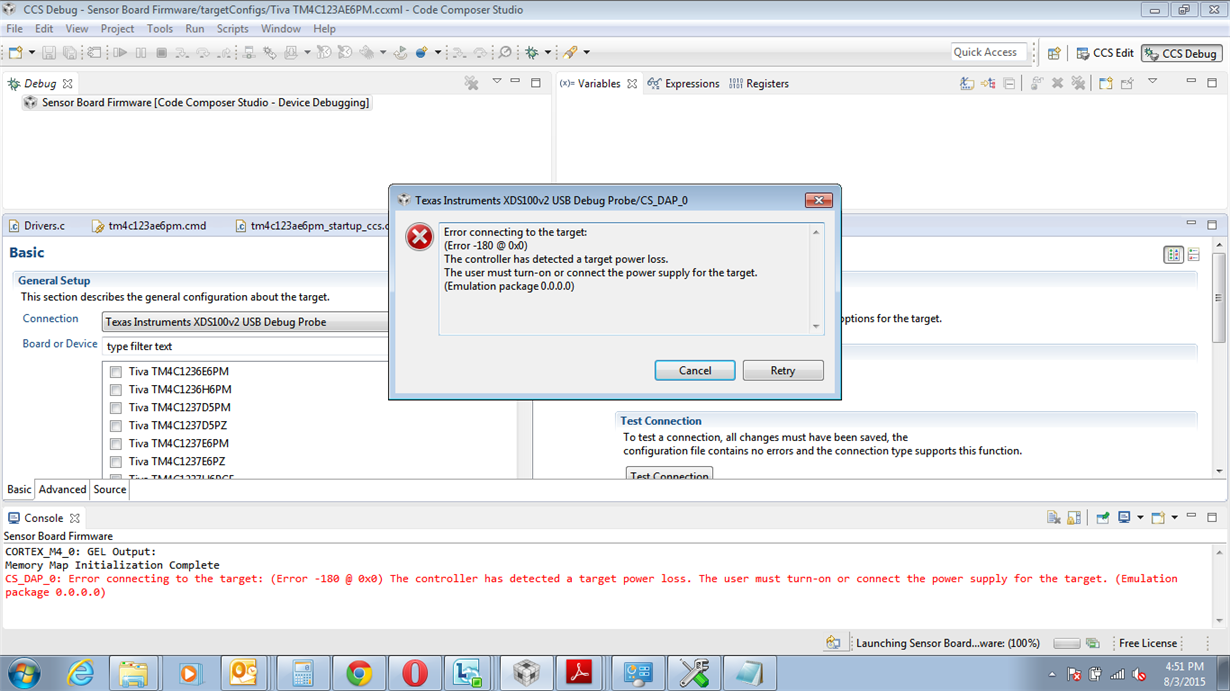Open the New file icon dropdown arrow
This screenshot has width=1230, height=691.
coord(31,52)
